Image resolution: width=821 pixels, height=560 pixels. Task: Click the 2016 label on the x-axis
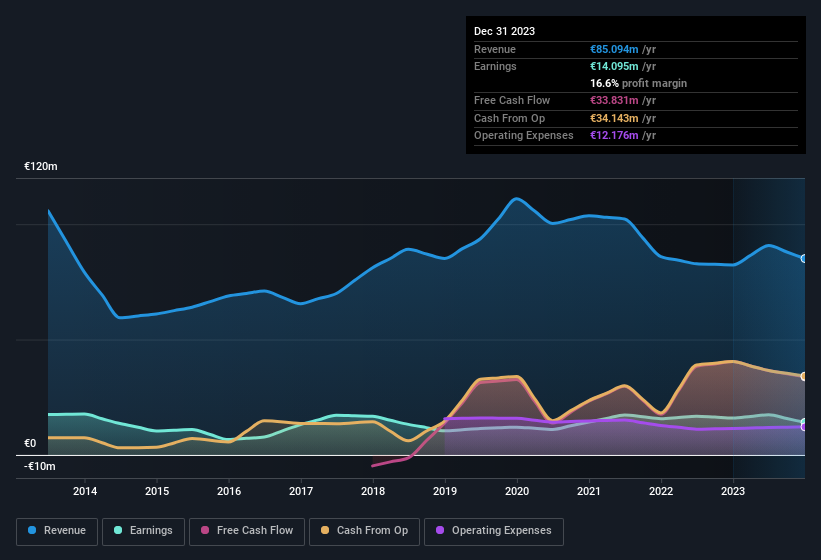(229, 491)
